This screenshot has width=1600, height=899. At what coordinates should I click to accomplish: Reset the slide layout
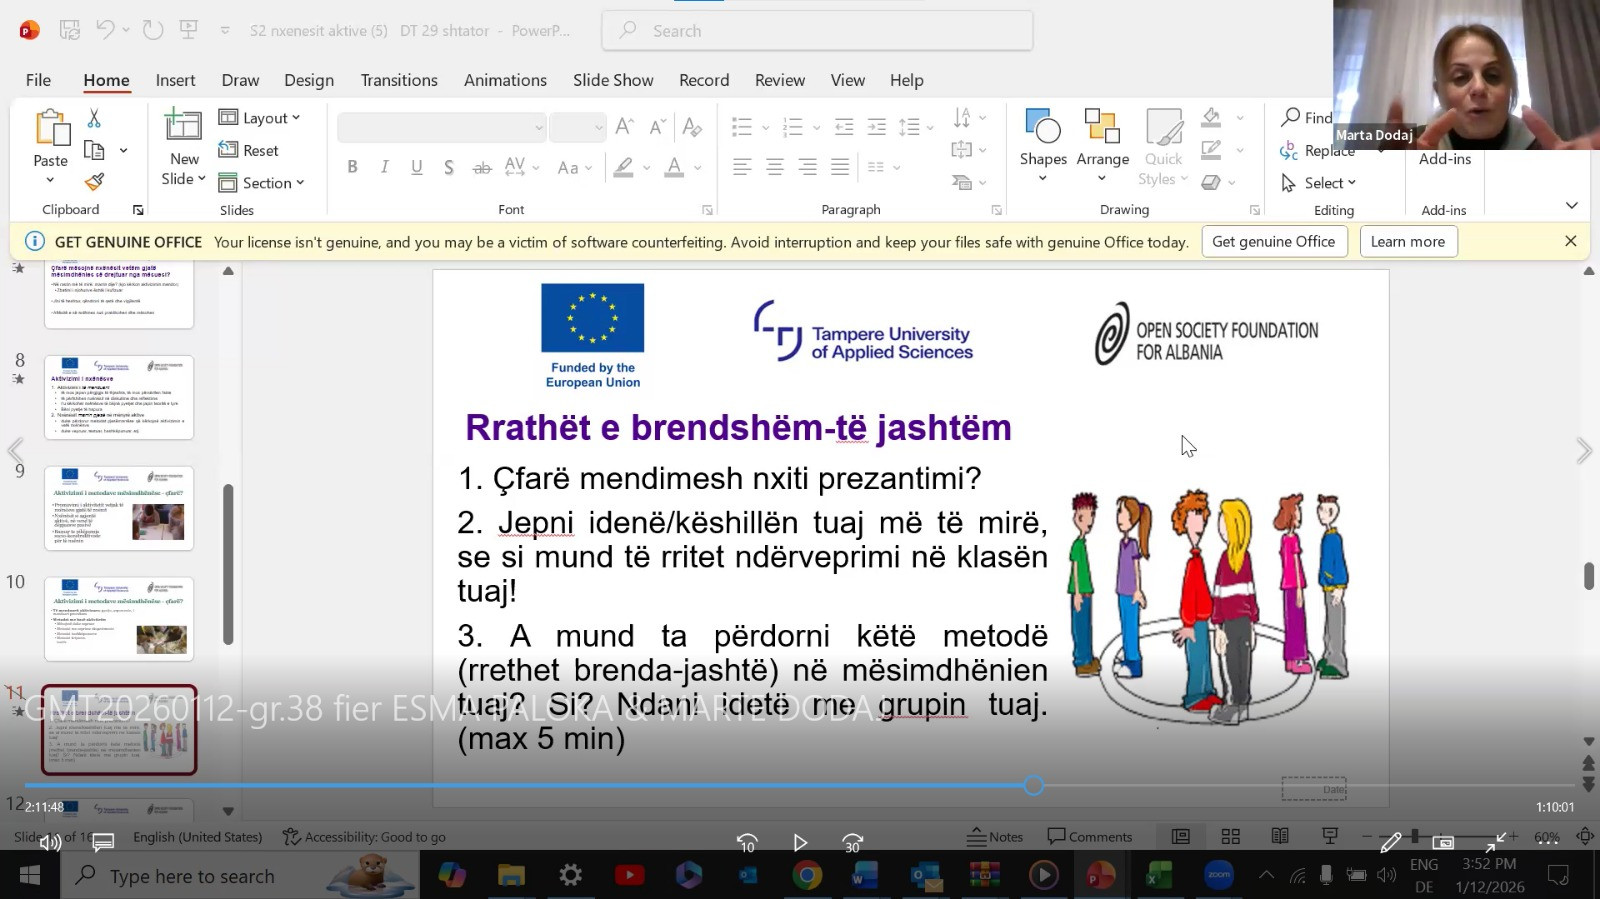coord(249,150)
